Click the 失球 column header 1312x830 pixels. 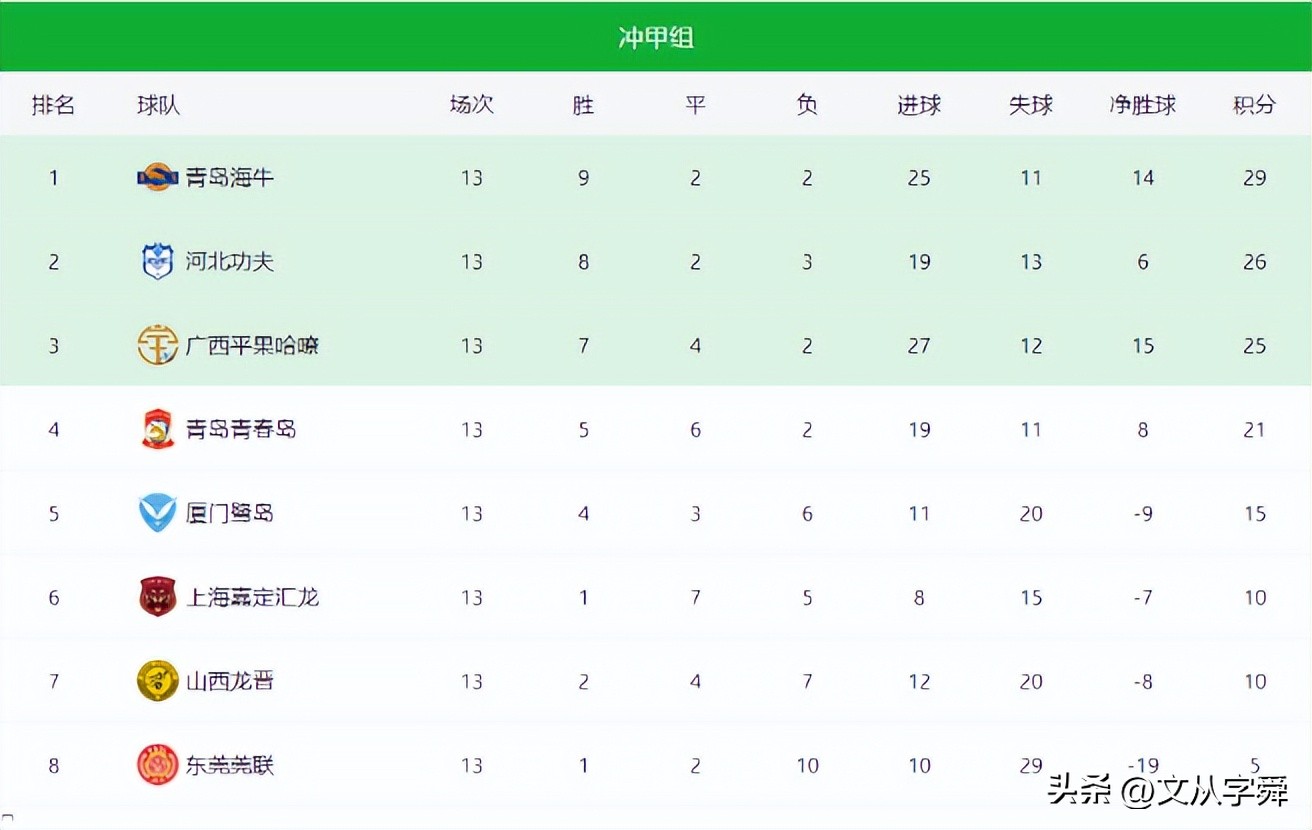coord(1030,104)
